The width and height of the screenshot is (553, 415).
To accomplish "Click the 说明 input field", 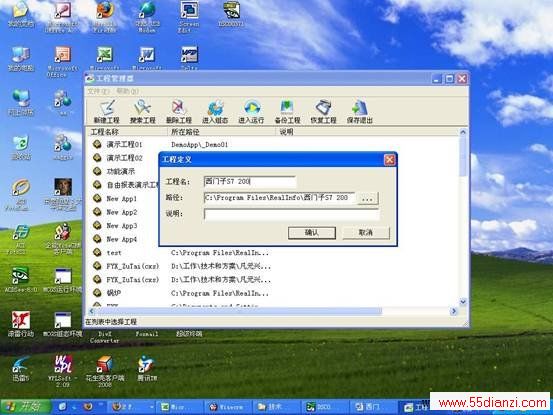I will [291, 214].
